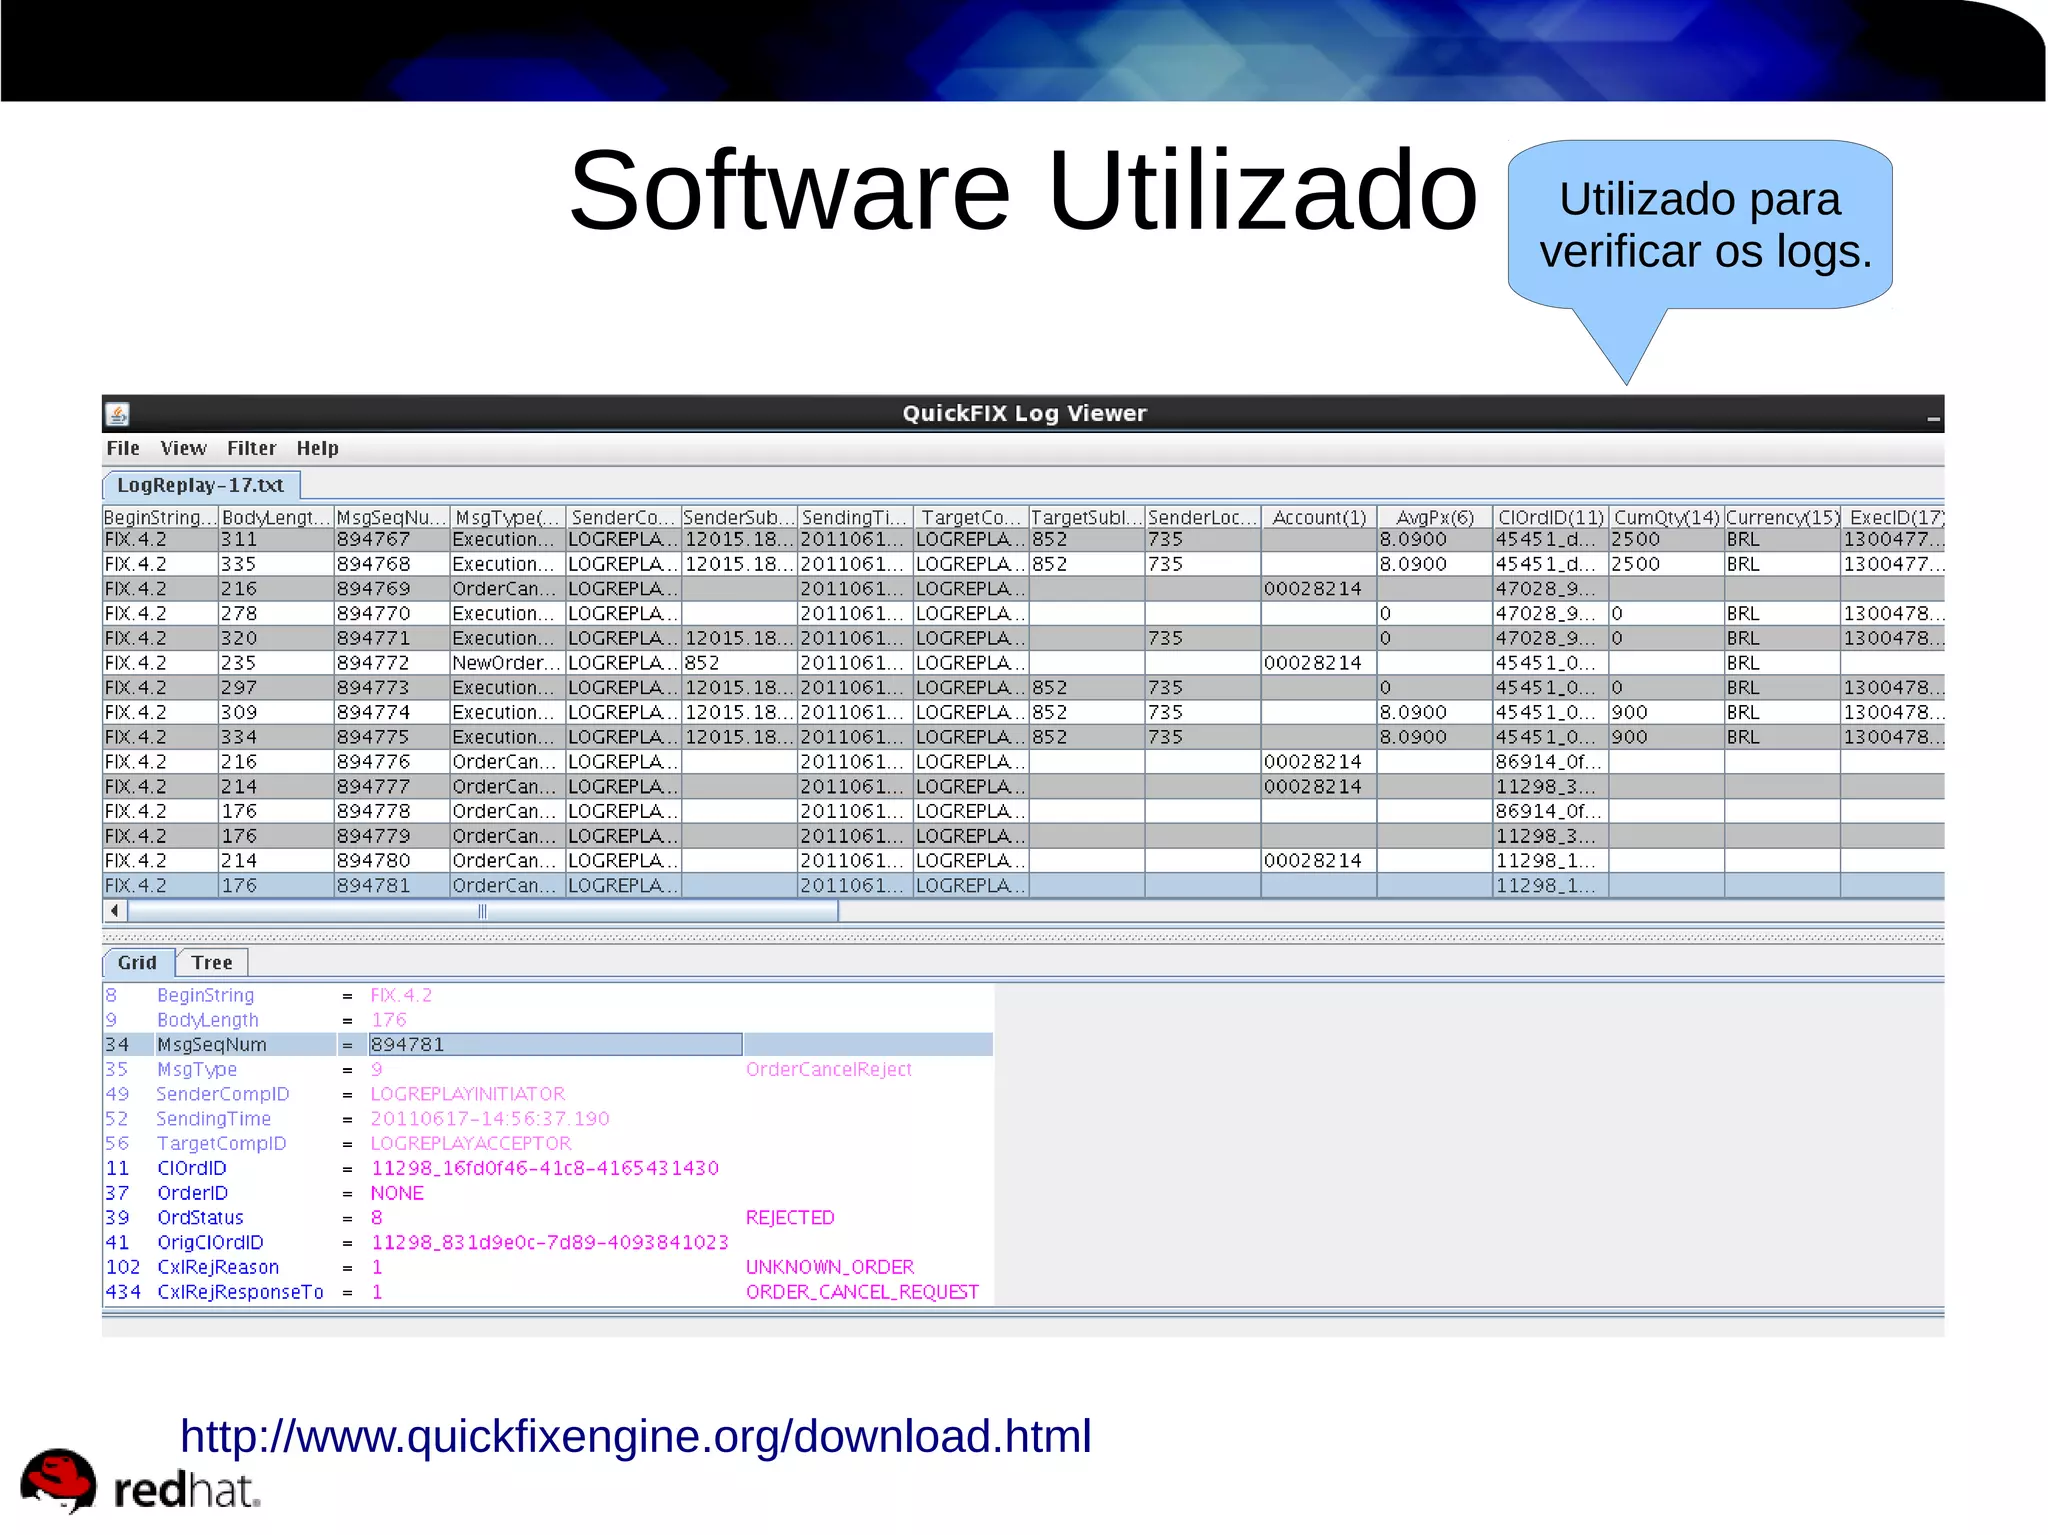Click the OrderCancelReject description text
The height and width of the screenshot is (1535, 2048).
tap(829, 1069)
